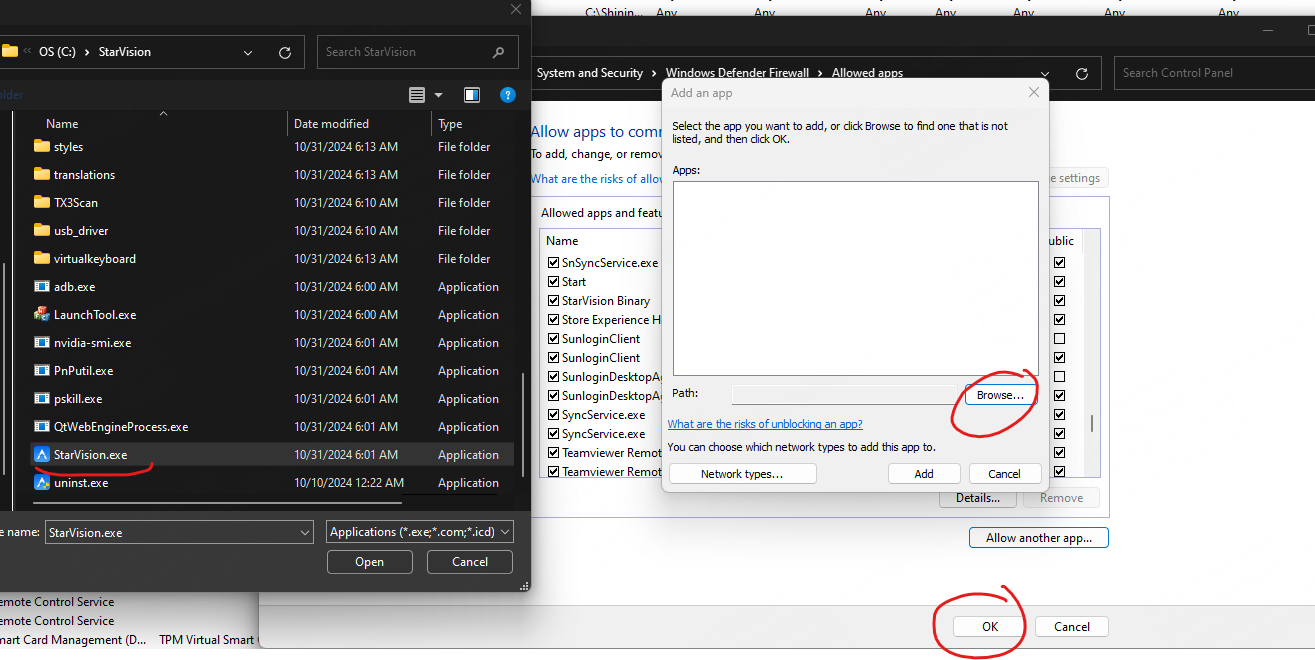Click the folder icon in the address bar

(x=10, y=51)
